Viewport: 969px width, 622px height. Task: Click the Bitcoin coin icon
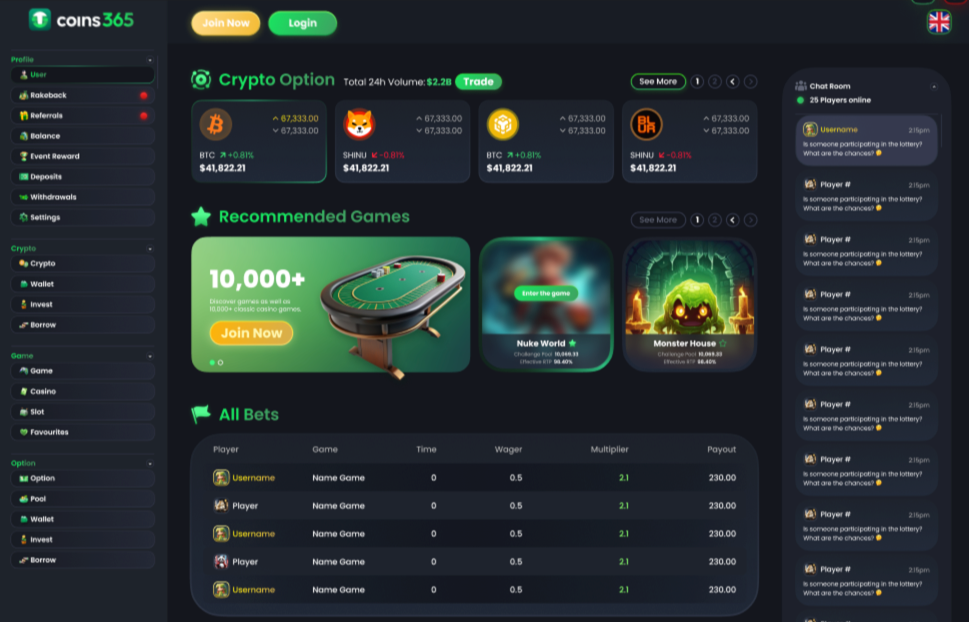(216, 124)
